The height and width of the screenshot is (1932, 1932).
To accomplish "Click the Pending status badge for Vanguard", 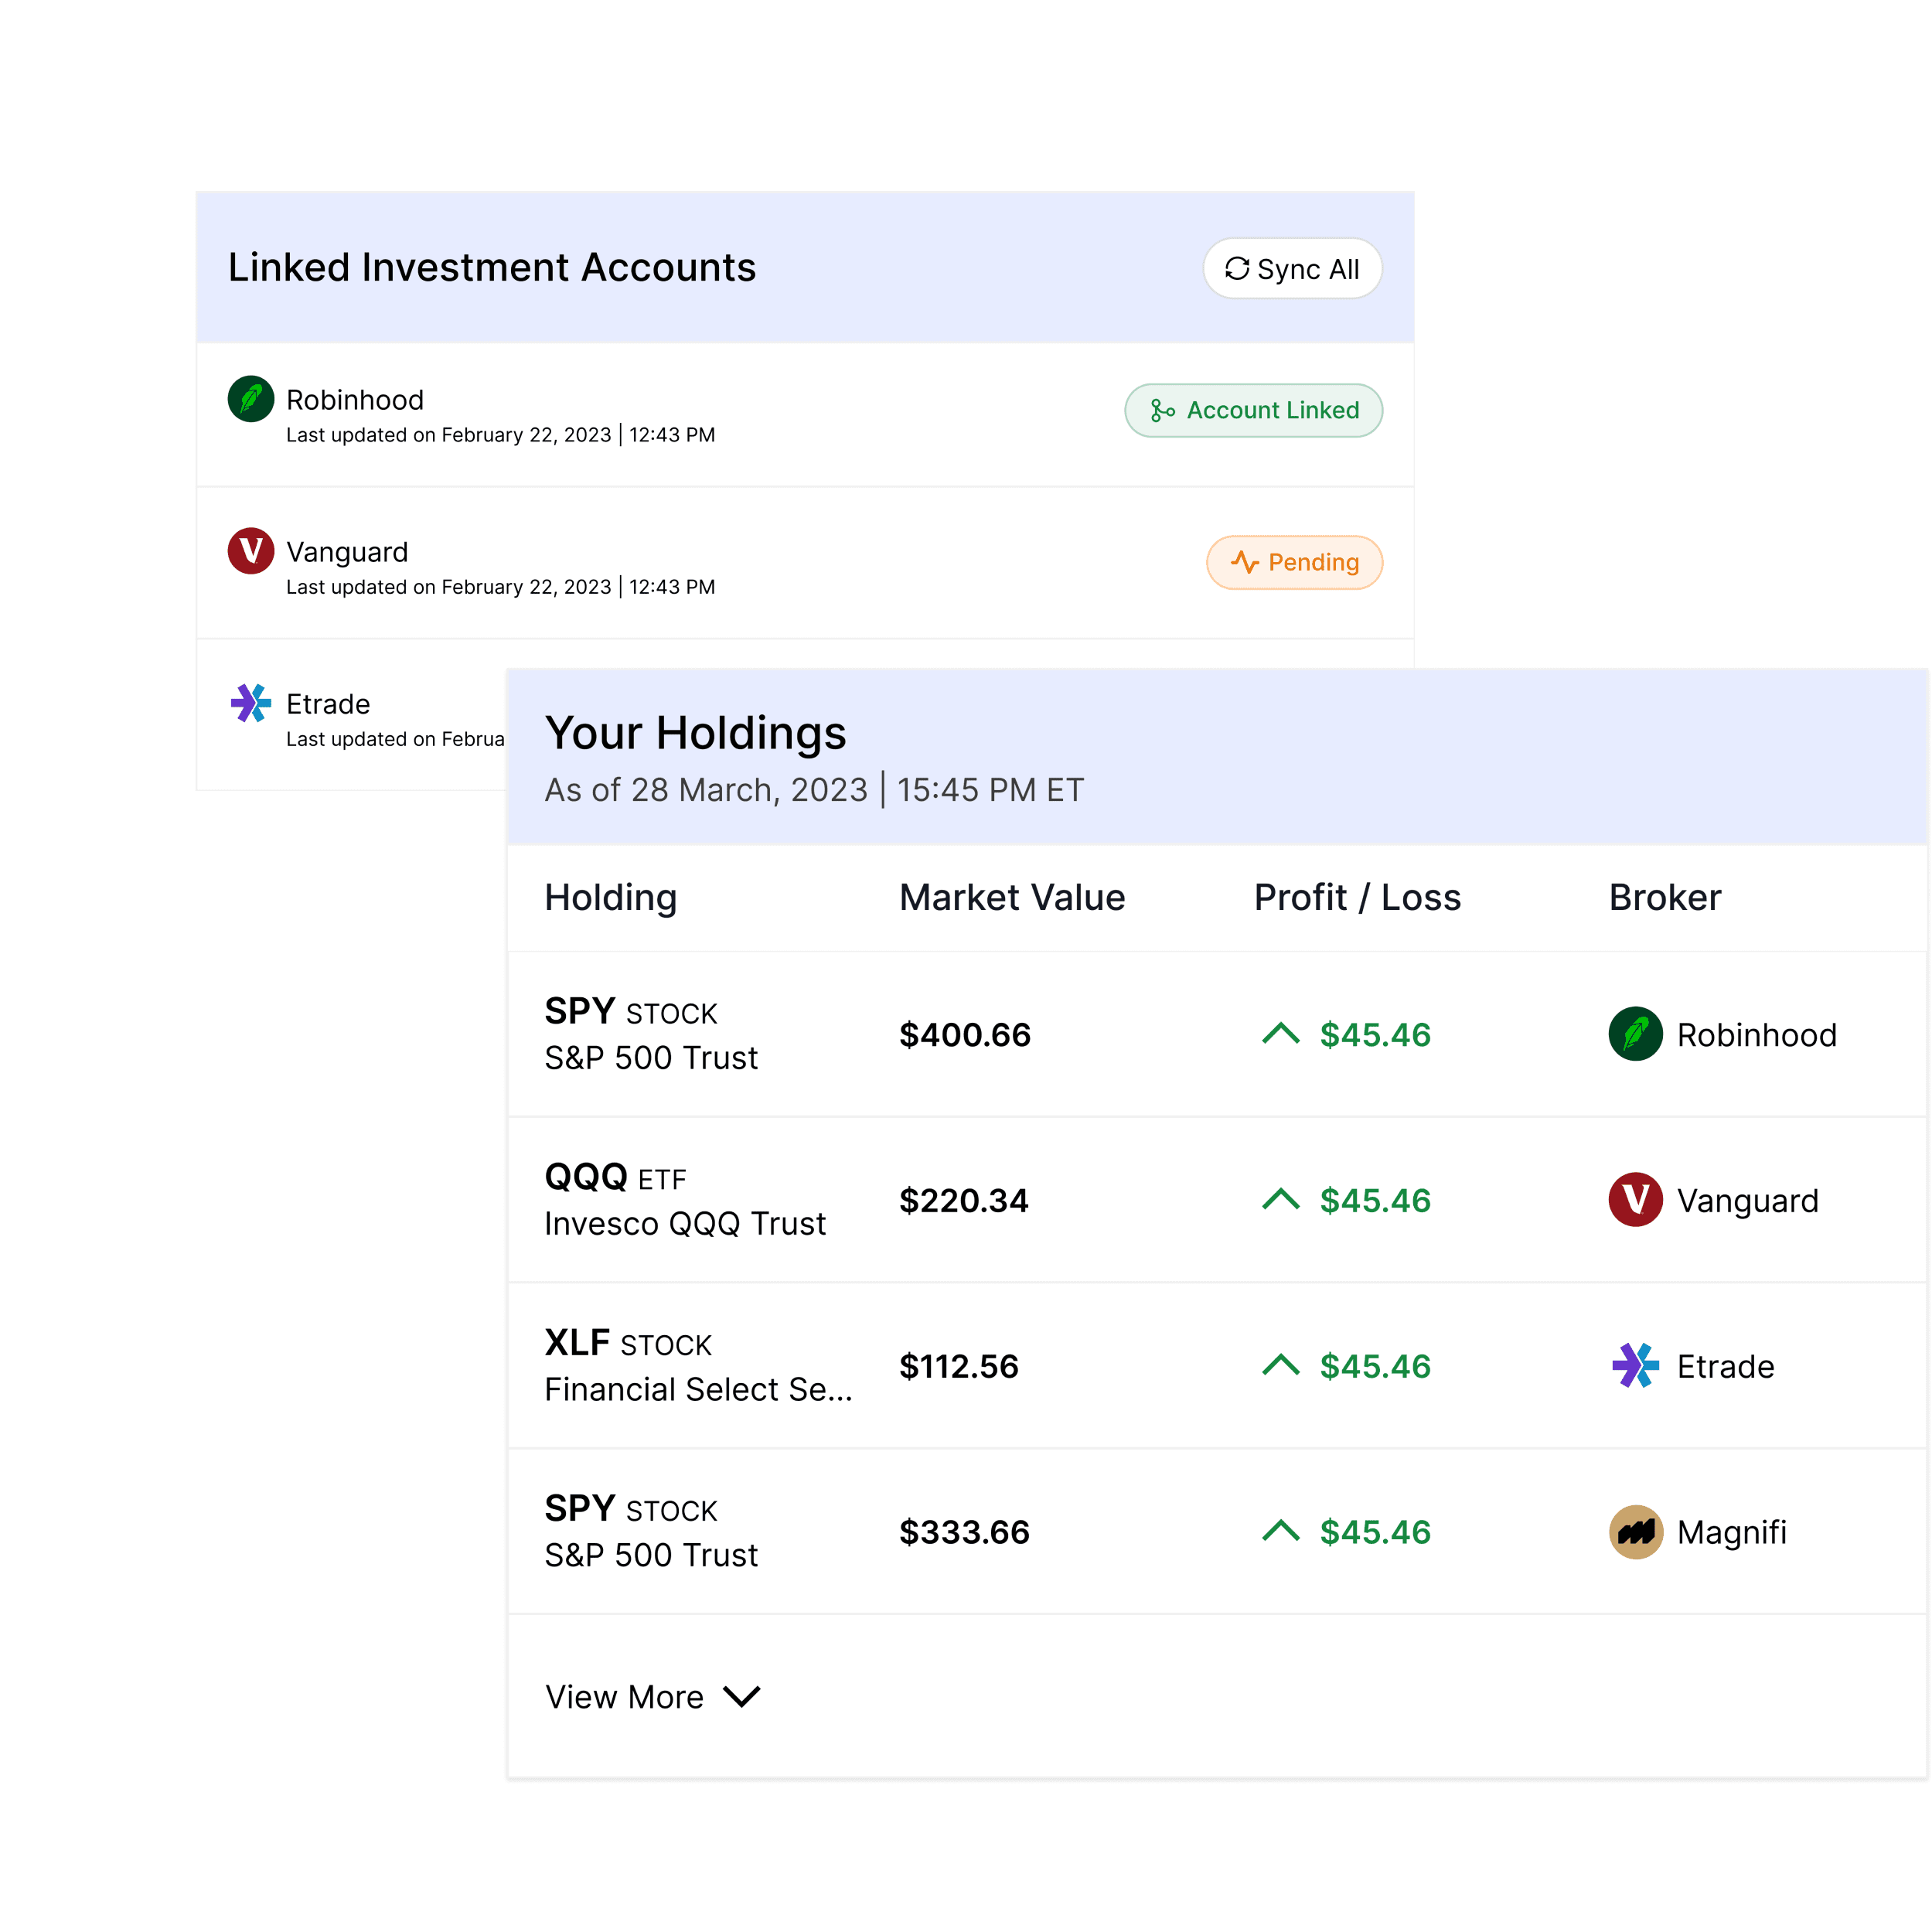I will (1294, 562).
